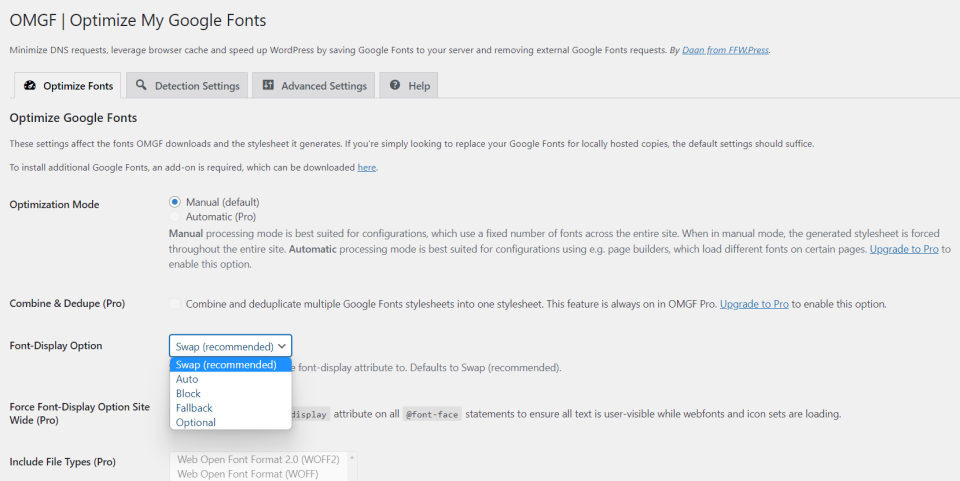
Task: Choose Swap (recommended) from the list
Action: click(230, 365)
